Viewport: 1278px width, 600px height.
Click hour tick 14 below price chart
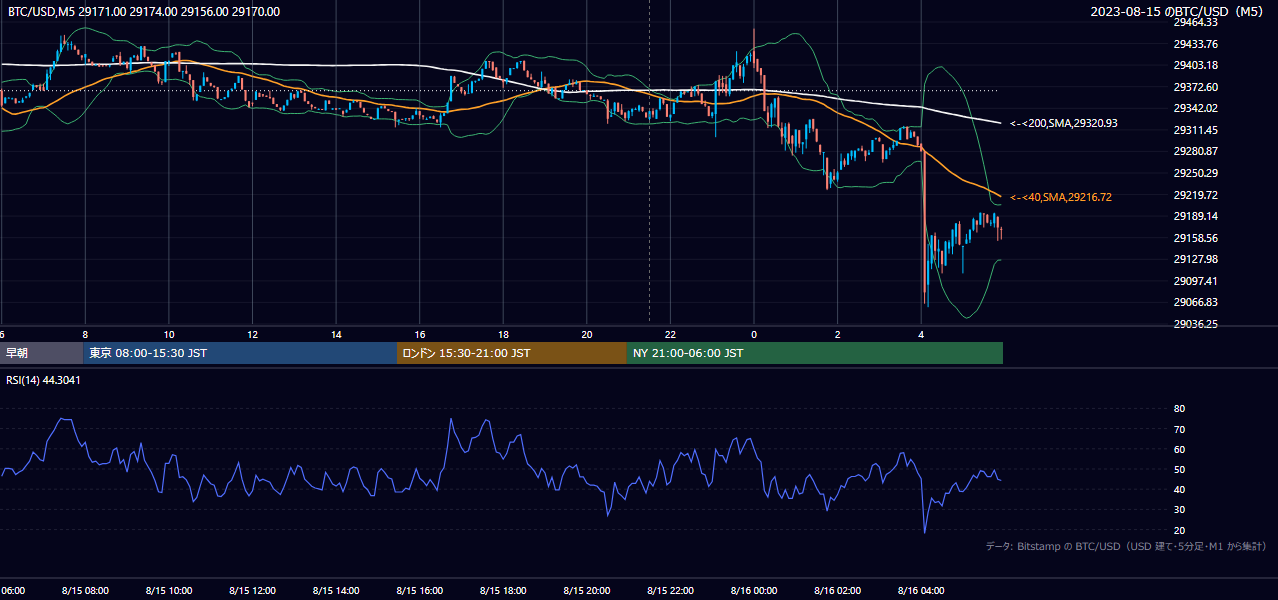click(336, 334)
